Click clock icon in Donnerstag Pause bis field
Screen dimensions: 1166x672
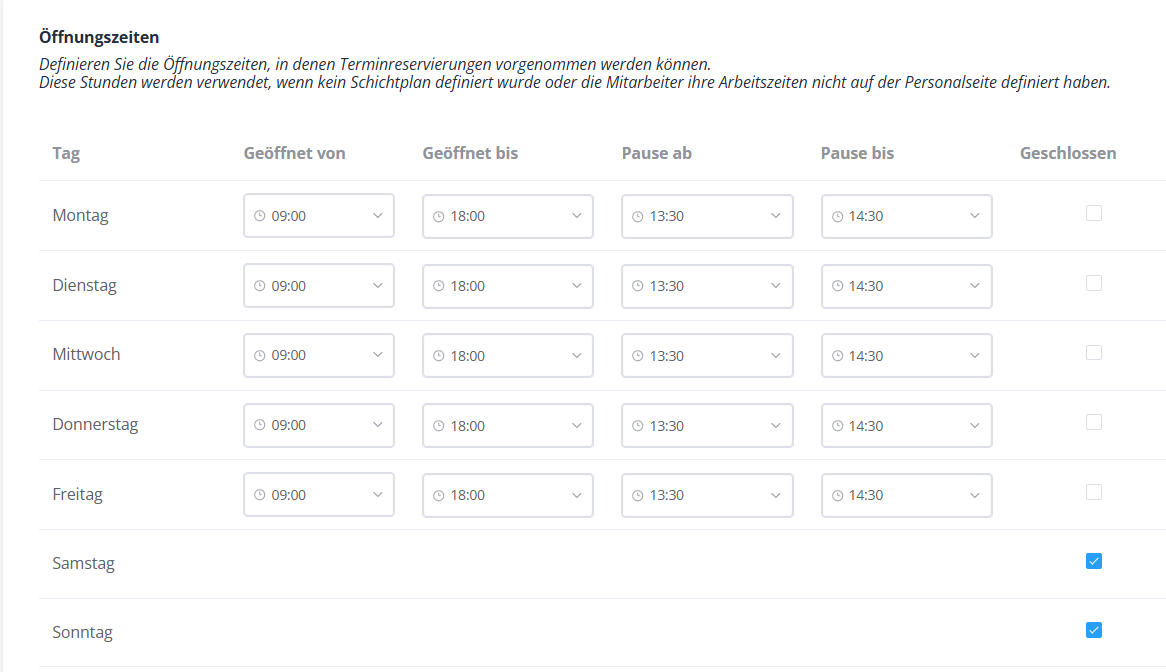click(837, 426)
